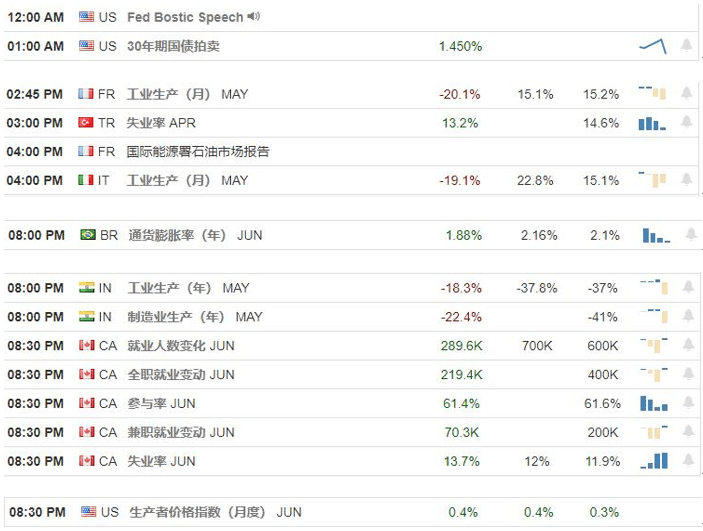Click the Turkey flag icon

(x=86, y=122)
